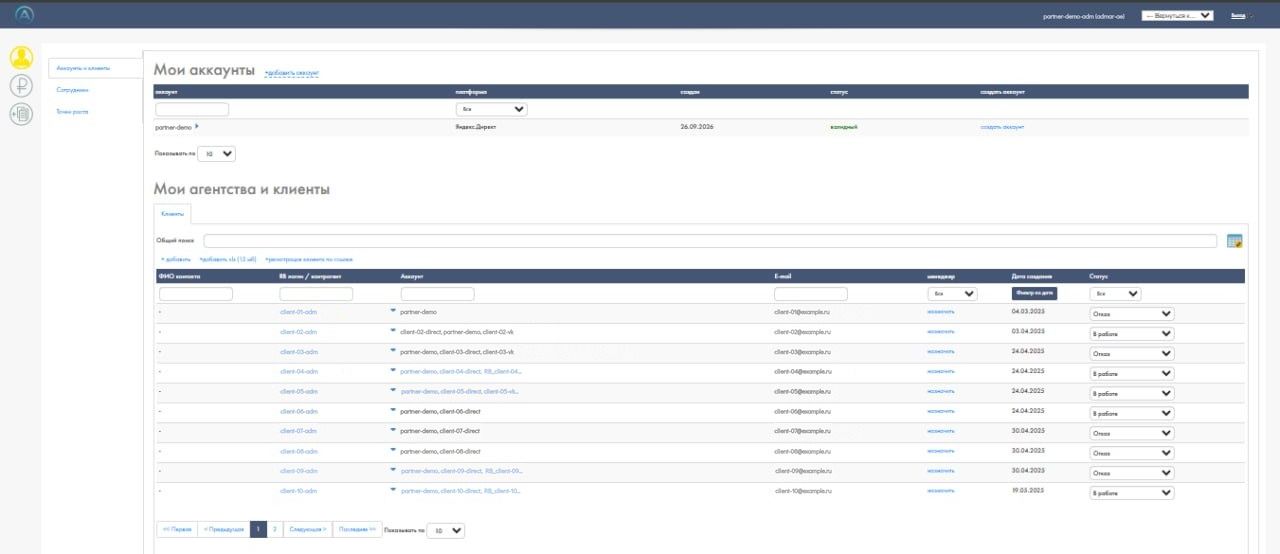Click '+ добавить' client link

[x=175, y=260]
